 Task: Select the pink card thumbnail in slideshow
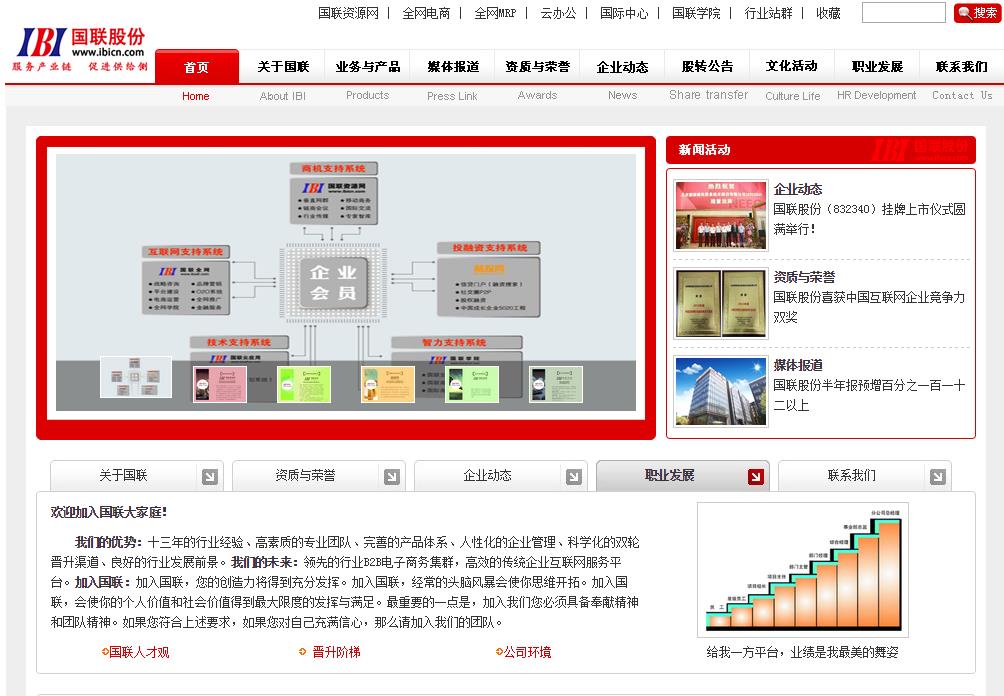(x=220, y=384)
